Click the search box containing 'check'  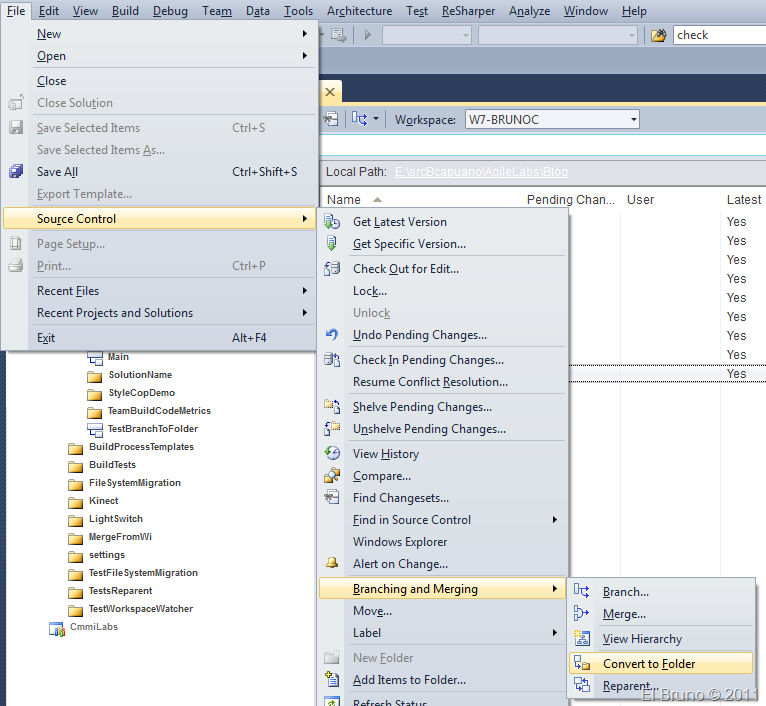coord(718,35)
